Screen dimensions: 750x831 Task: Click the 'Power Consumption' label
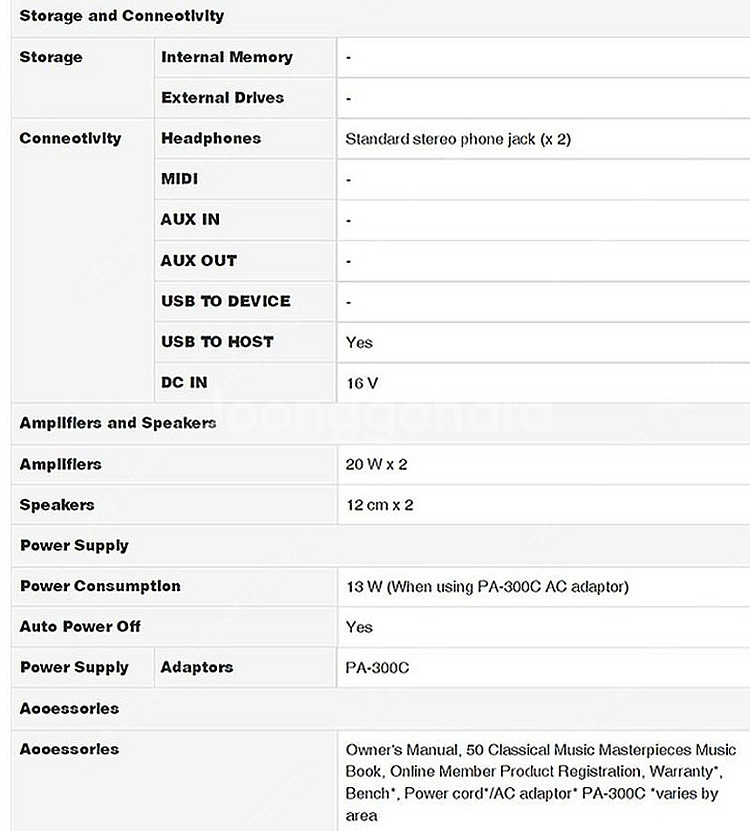coord(101,586)
